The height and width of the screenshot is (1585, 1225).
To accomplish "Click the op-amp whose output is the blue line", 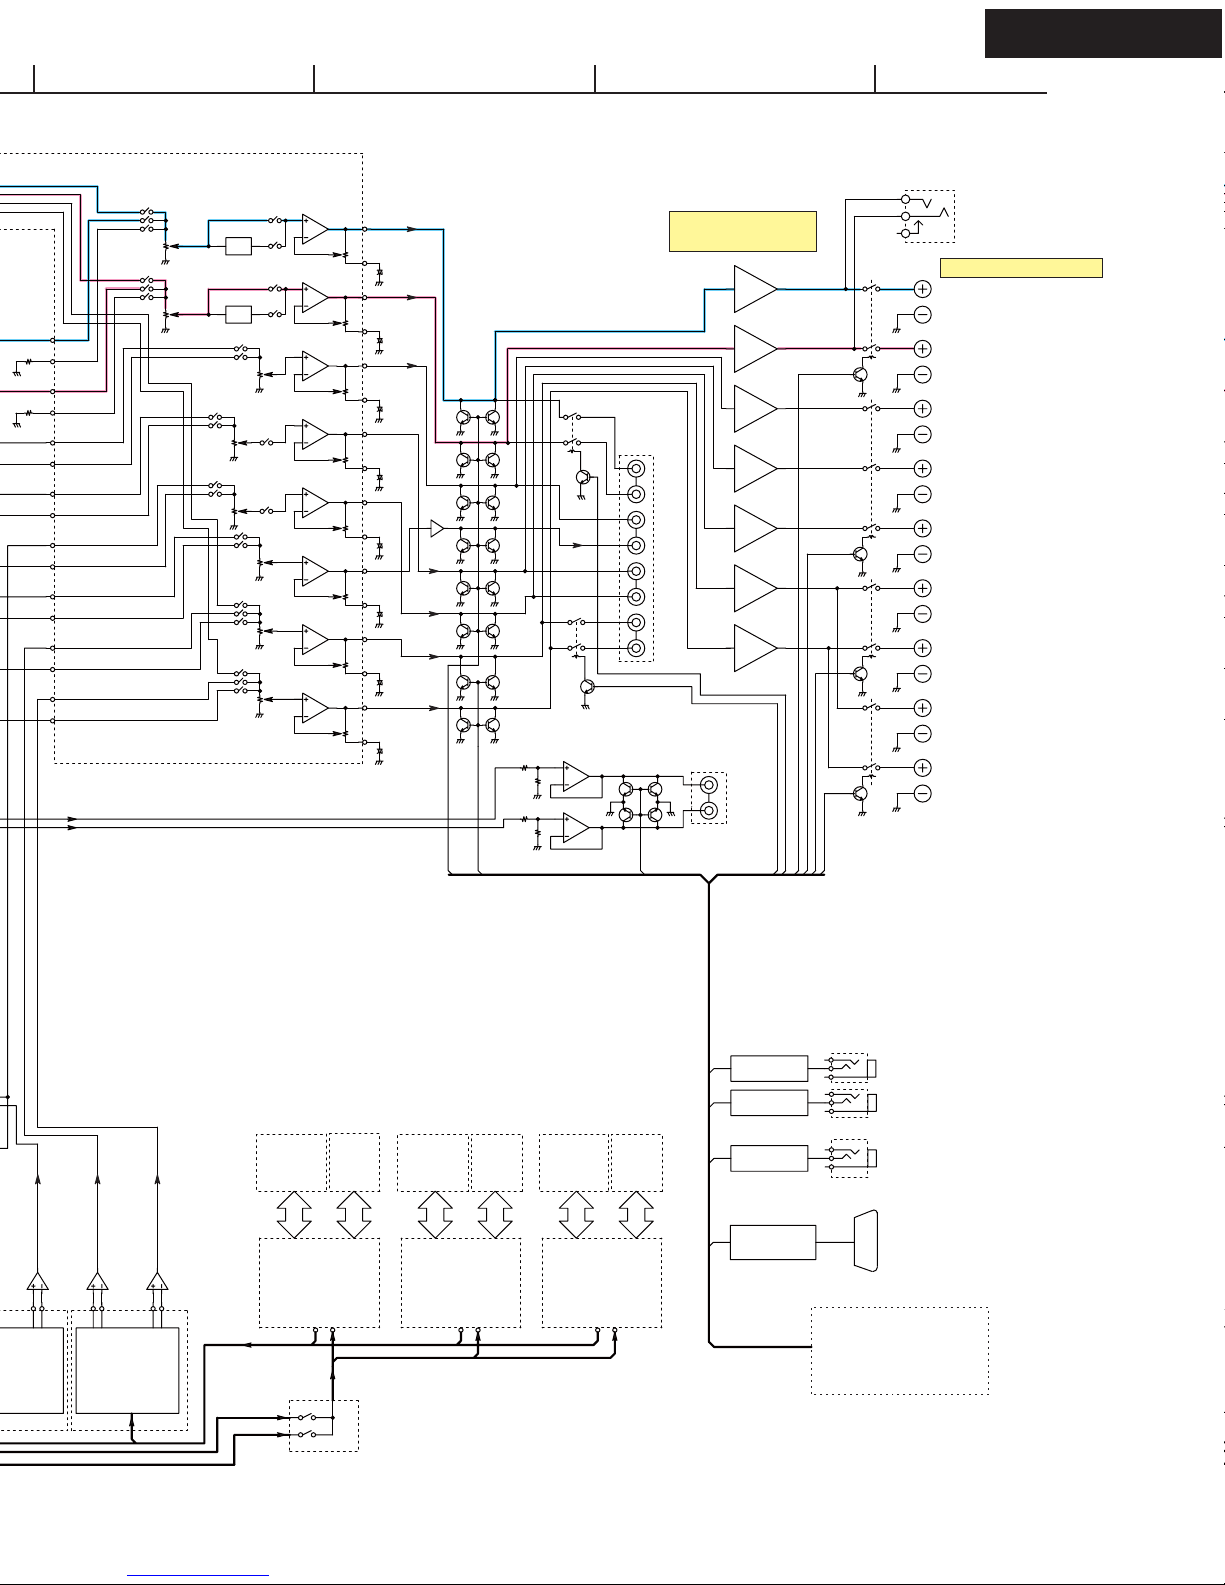I will point(315,229).
